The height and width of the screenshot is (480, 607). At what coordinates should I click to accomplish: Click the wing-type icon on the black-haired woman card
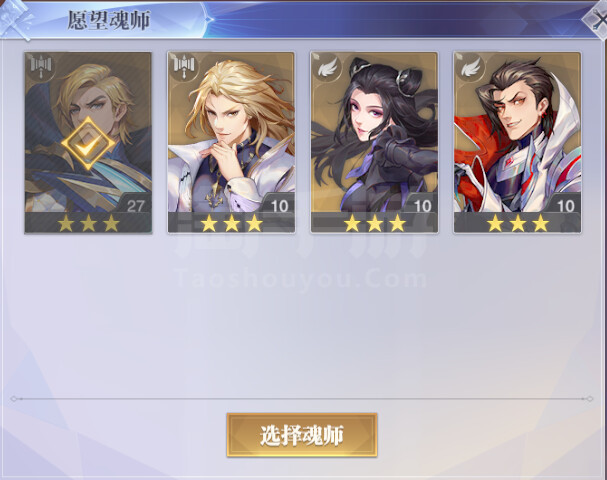click(x=327, y=67)
